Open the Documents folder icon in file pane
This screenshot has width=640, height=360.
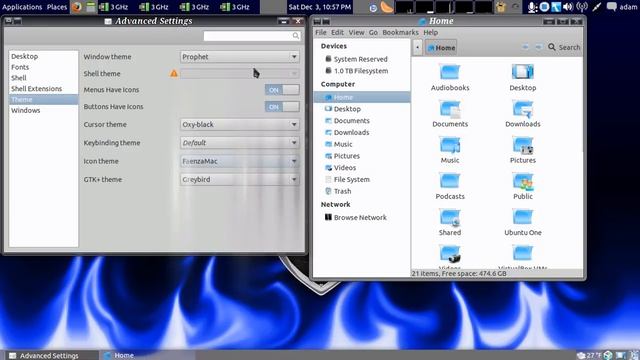tap(450, 109)
